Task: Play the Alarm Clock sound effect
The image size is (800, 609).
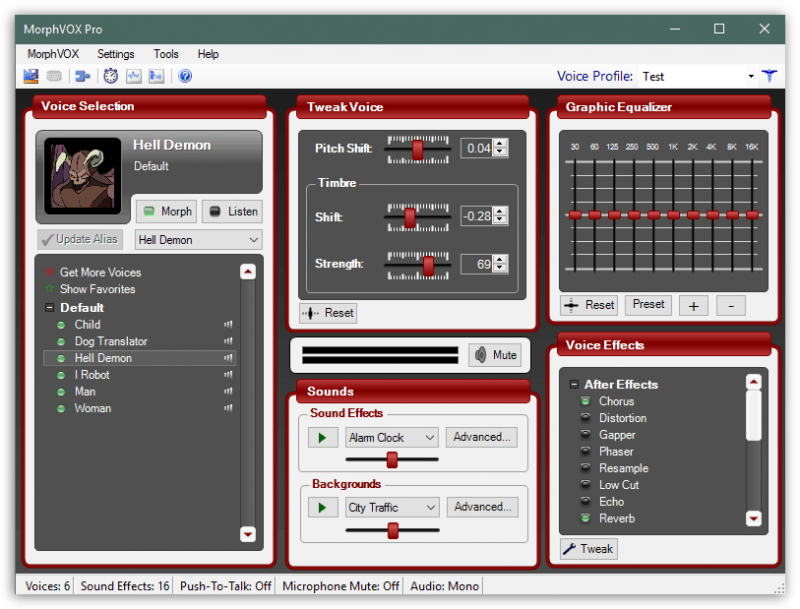Action: pos(322,437)
